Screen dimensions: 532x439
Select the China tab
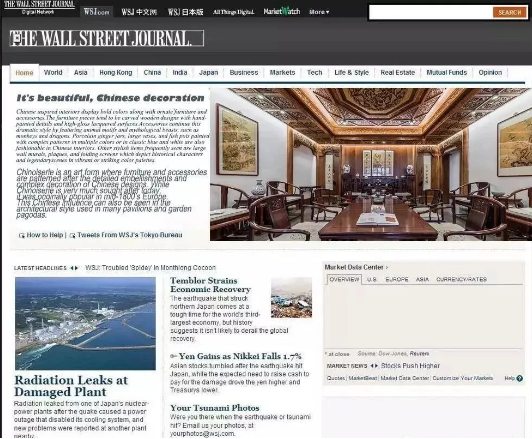point(152,72)
